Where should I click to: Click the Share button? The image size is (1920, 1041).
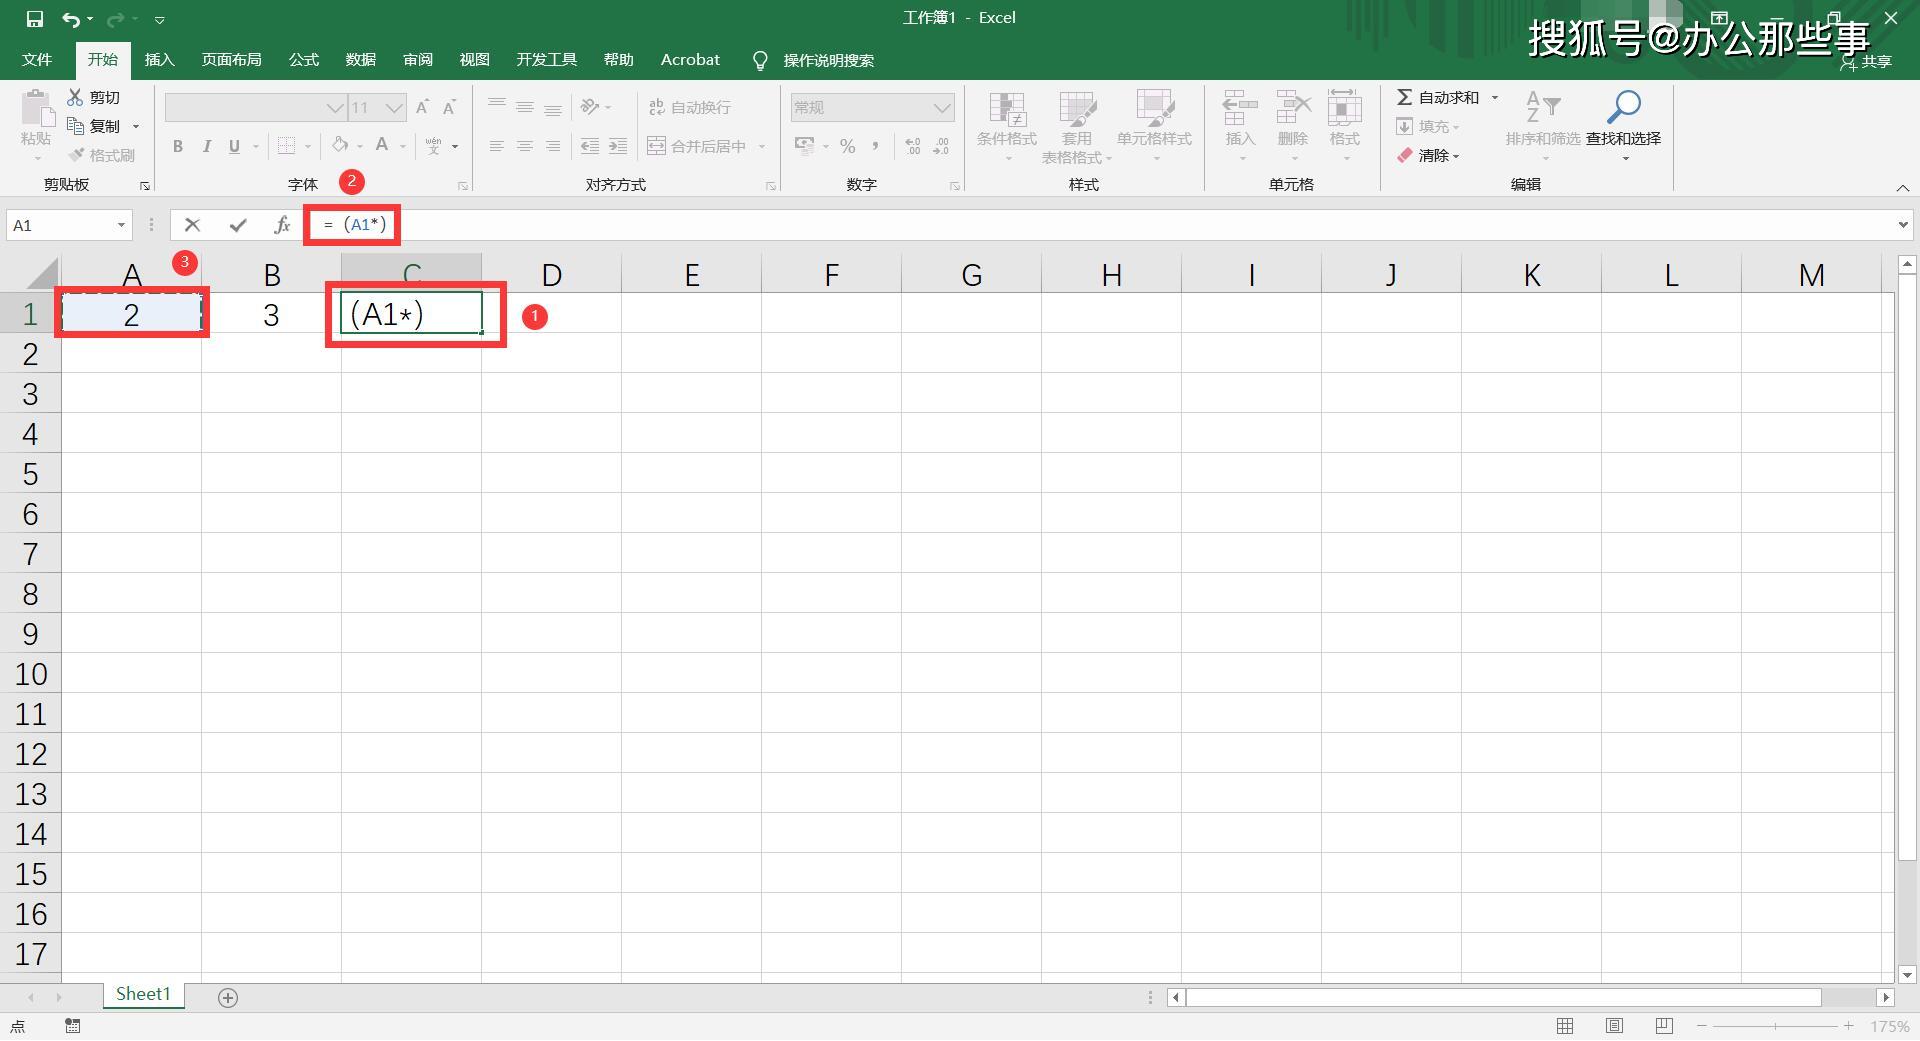(1866, 62)
